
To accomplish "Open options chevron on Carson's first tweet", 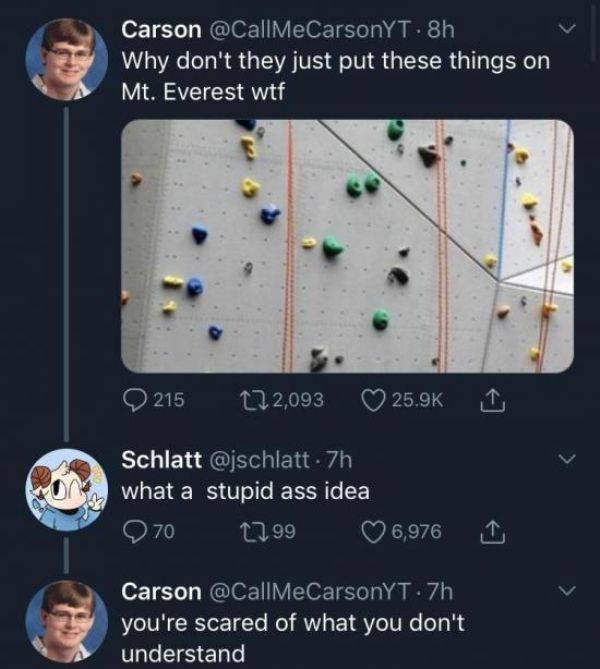I will point(566,31).
